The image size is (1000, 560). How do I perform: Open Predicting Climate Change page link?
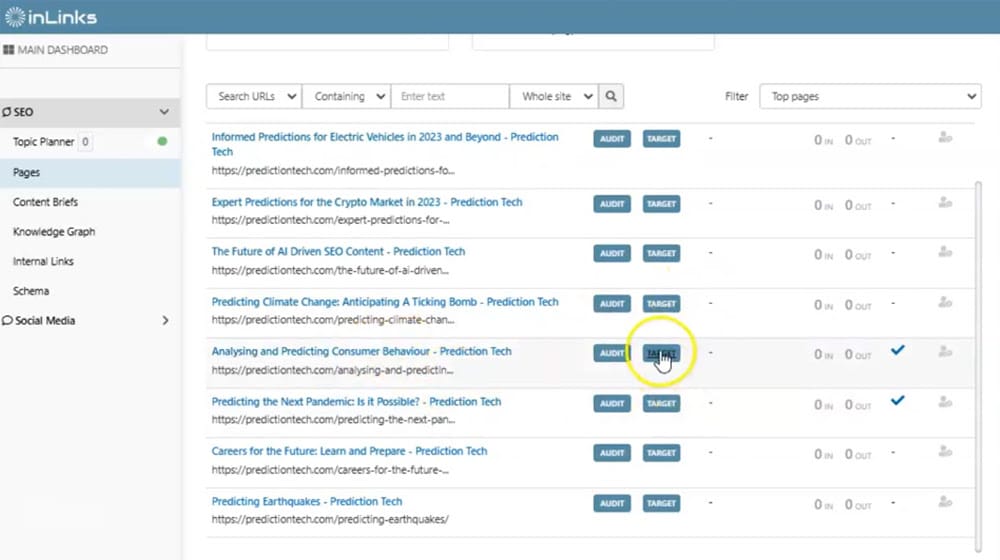click(x=385, y=302)
